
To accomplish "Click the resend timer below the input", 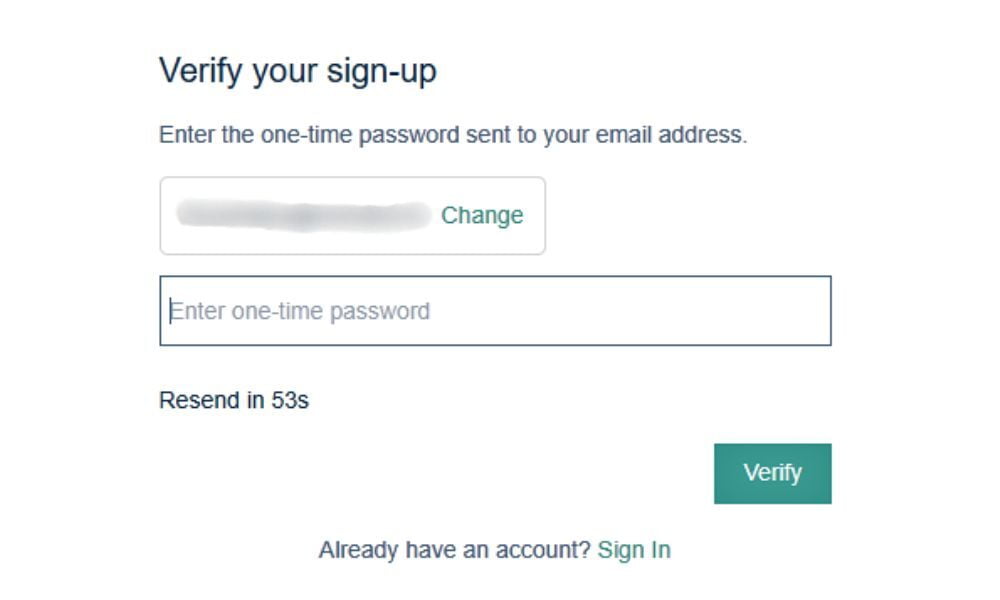I will tap(234, 401).
